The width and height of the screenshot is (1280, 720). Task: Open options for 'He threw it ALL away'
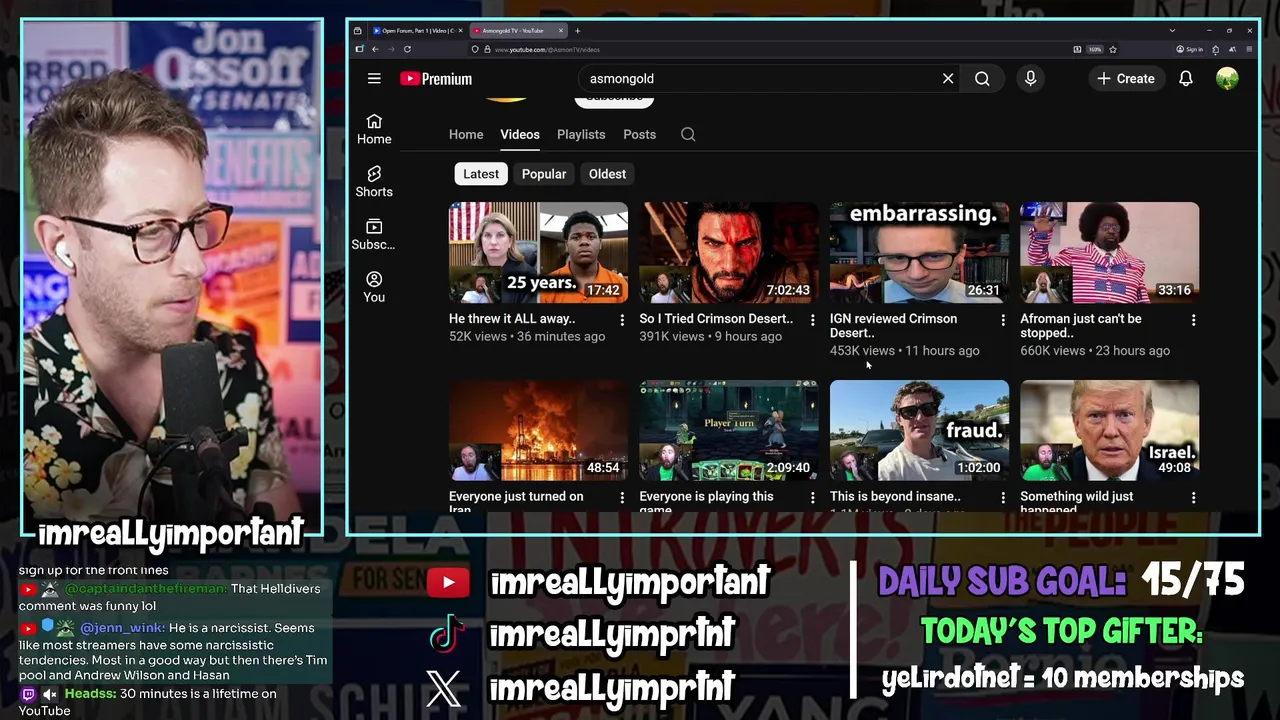pyautogui.click(x=622, y=320)
